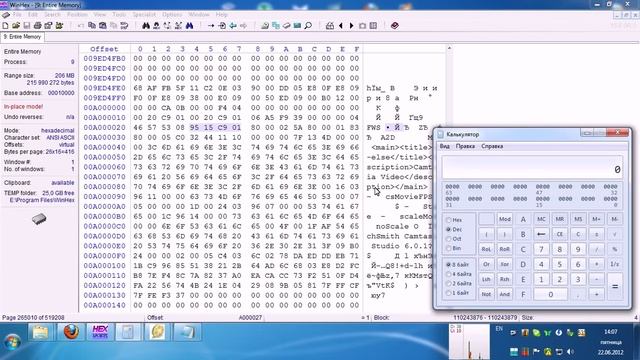Click the red book Help icon
The height and width of the screenshot is (360, 640).
click(x=395, y=26)
